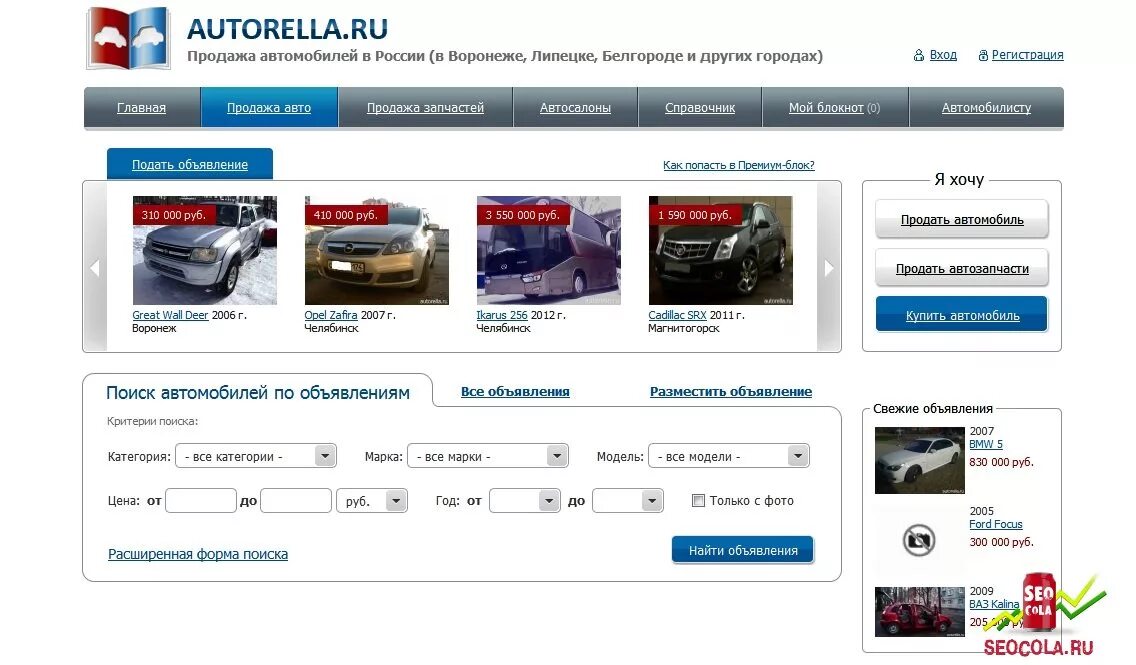Click the lock icon beside Вход
Viewport: 1136px width, 665px height.
click(x=919, y=55)
